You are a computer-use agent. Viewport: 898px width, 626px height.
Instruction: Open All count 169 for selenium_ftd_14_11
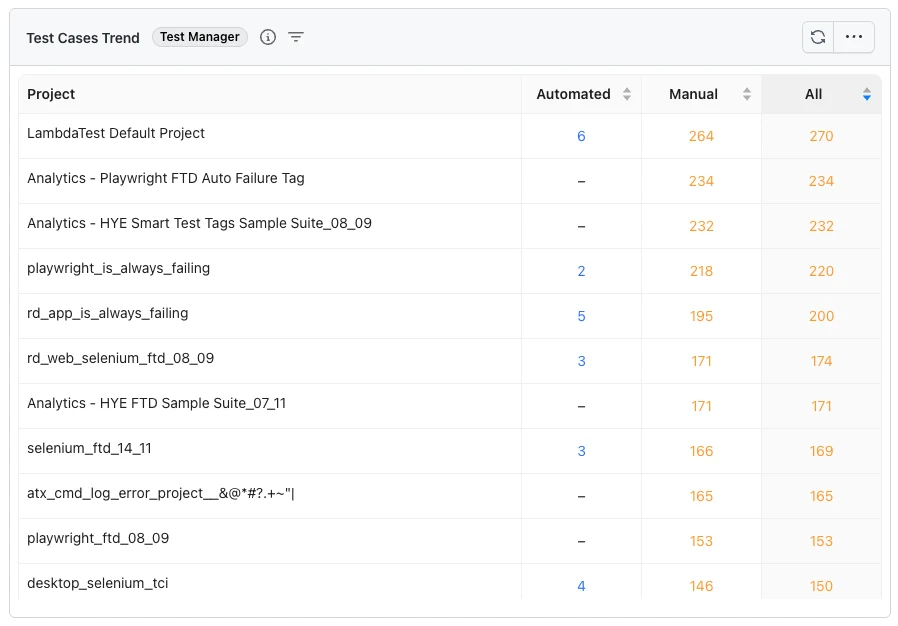[821, 451]
